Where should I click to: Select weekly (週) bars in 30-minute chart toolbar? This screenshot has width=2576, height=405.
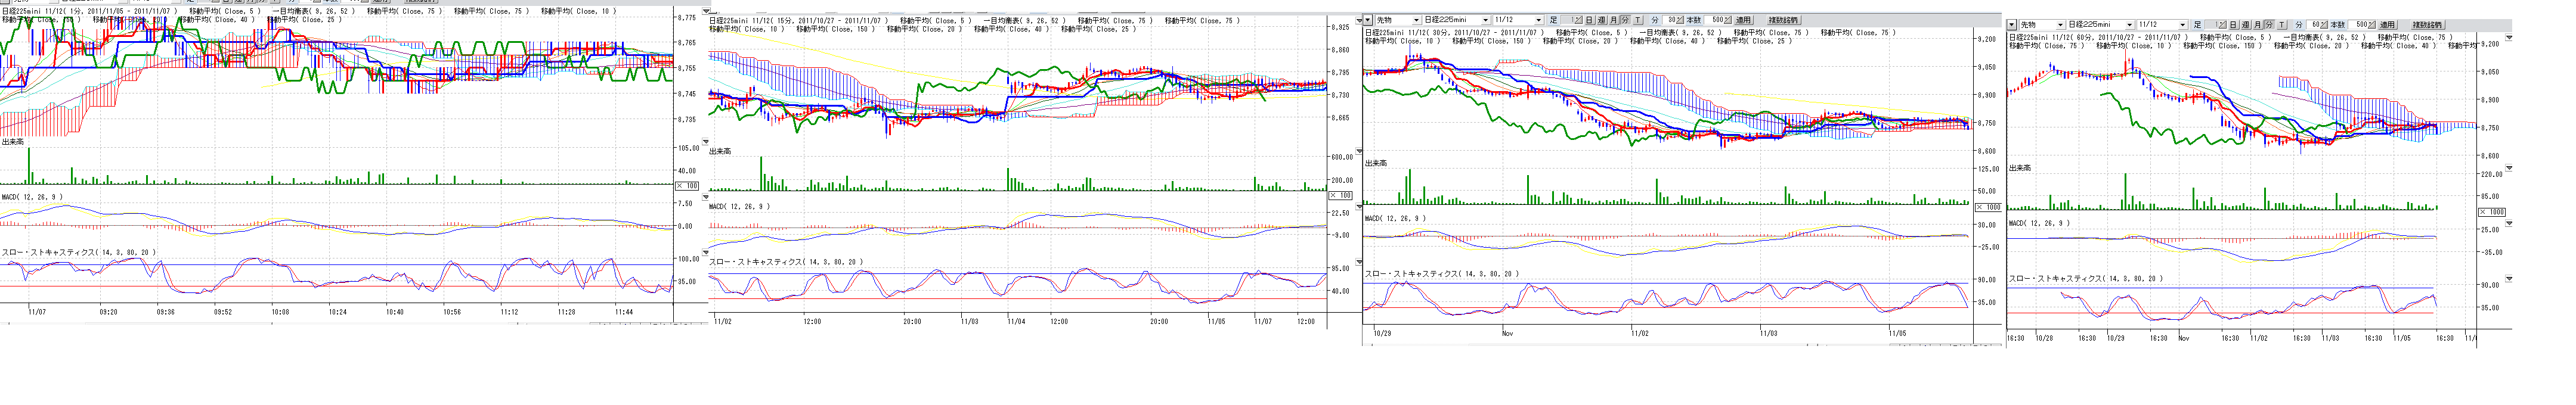pos(1602,20)
